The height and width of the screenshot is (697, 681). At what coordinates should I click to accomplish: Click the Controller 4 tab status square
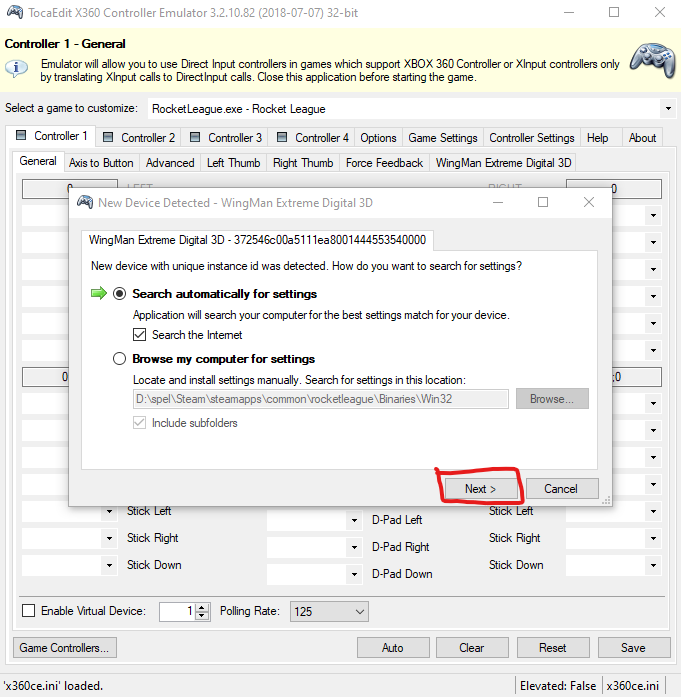282,137
